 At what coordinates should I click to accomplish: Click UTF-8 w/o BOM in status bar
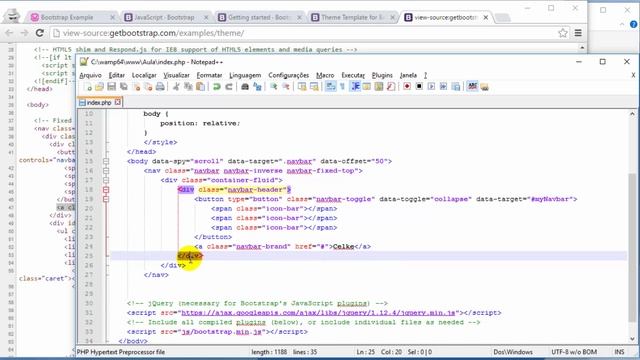[574, 352]
